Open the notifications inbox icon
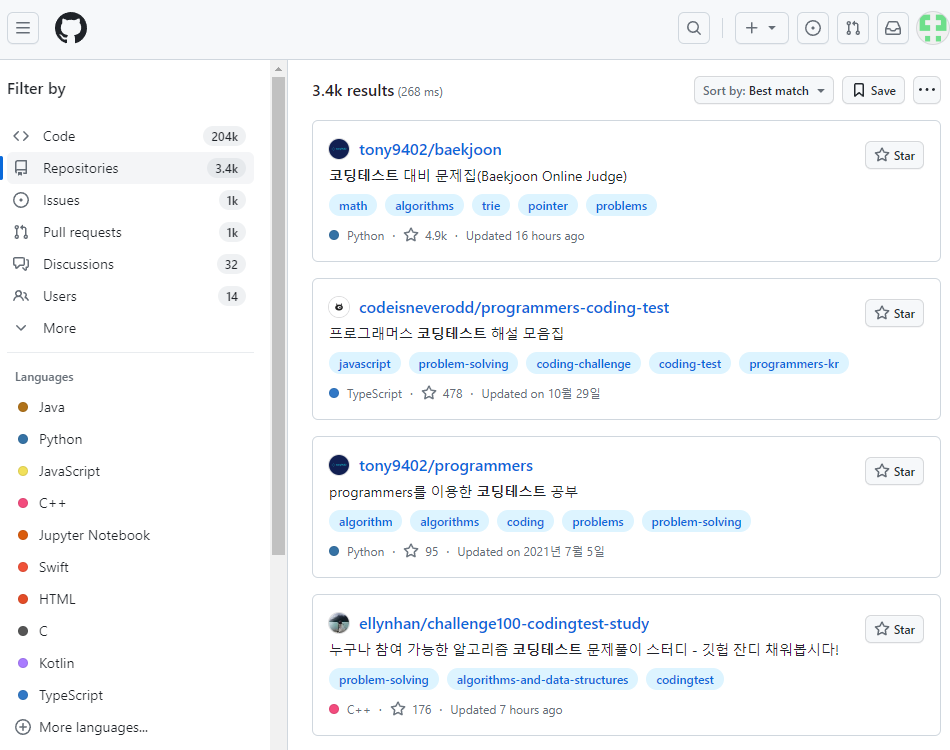The height and width of the screenshot is (750, 950). pyautogui.click(x=893, y=28)
